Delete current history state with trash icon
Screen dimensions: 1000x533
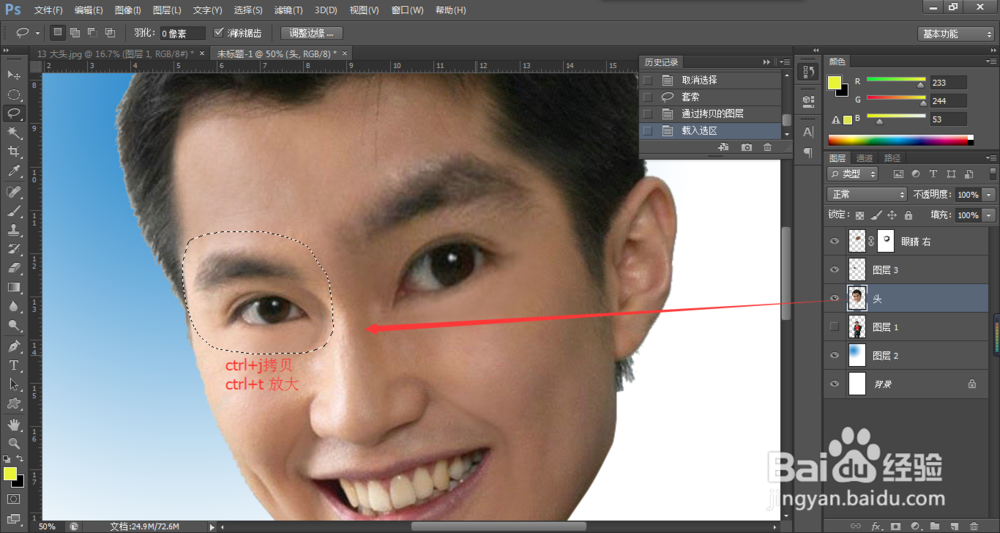[767, 147]
